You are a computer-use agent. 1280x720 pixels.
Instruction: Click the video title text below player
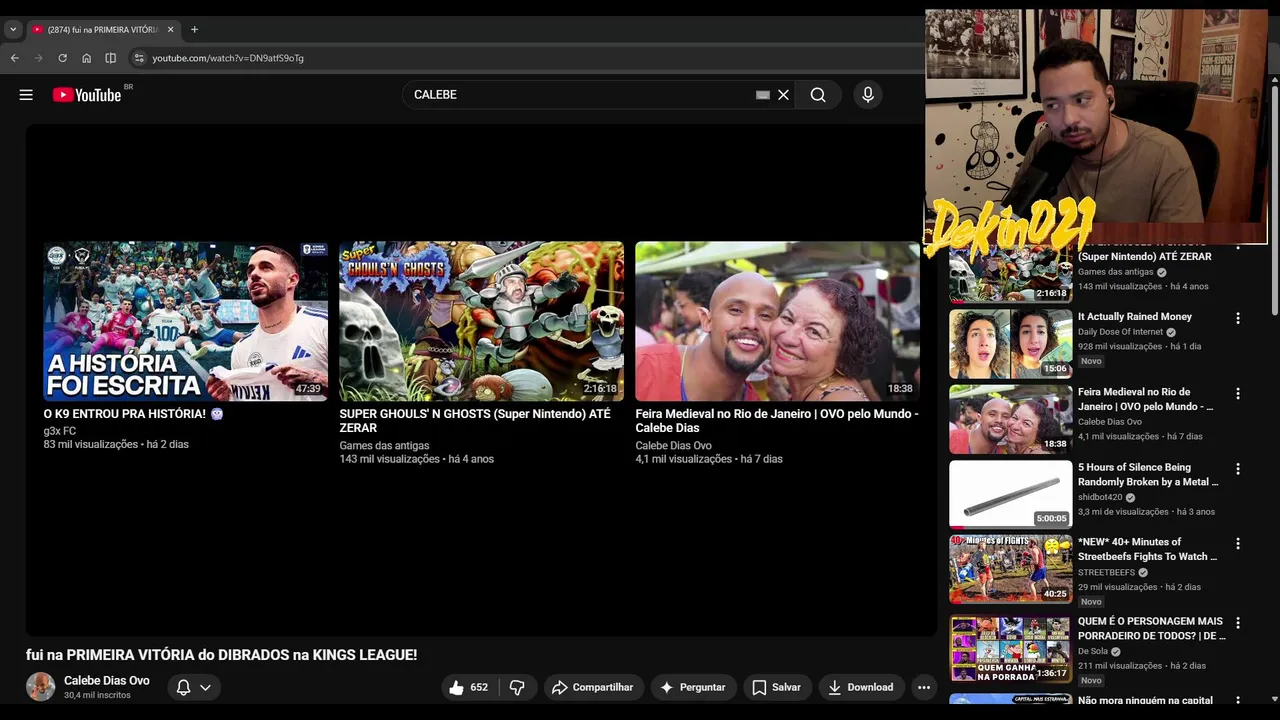[221, 655]
